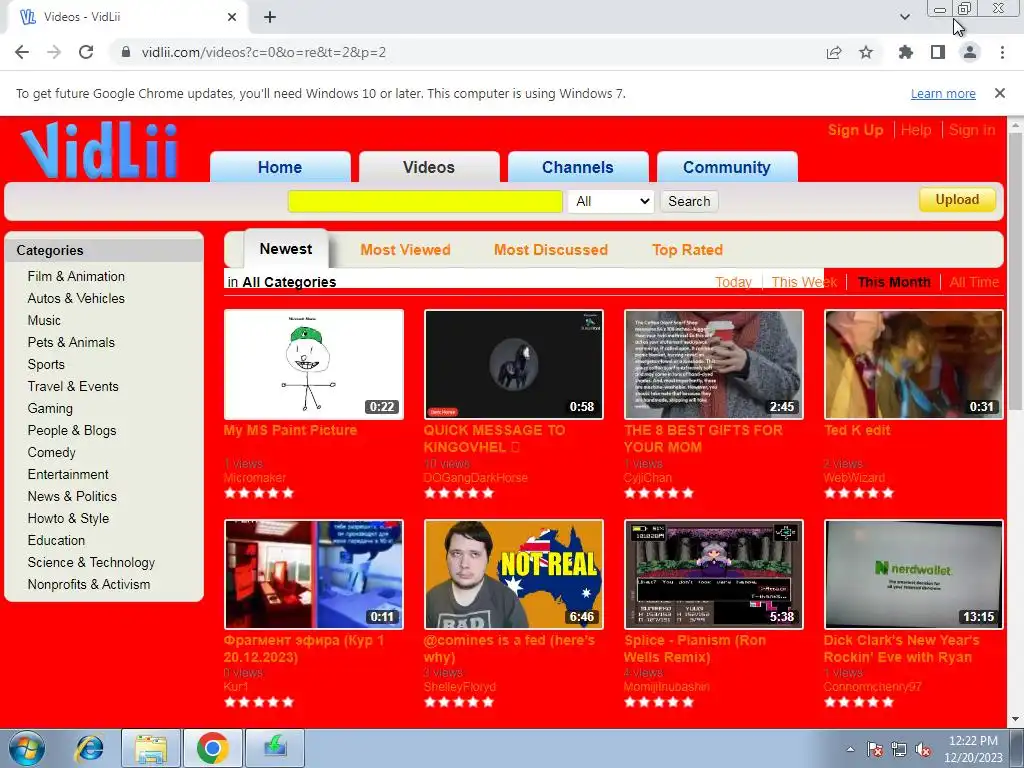Close the Videos - VidLii tab
The width and height of the screenshot is (1024, 768).
(x=232, y=17)
